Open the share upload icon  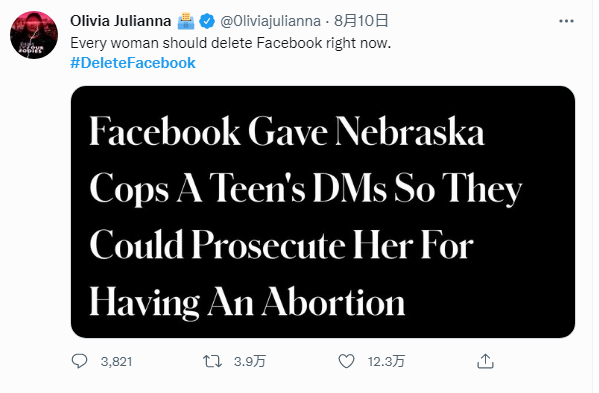click(486, 361)
